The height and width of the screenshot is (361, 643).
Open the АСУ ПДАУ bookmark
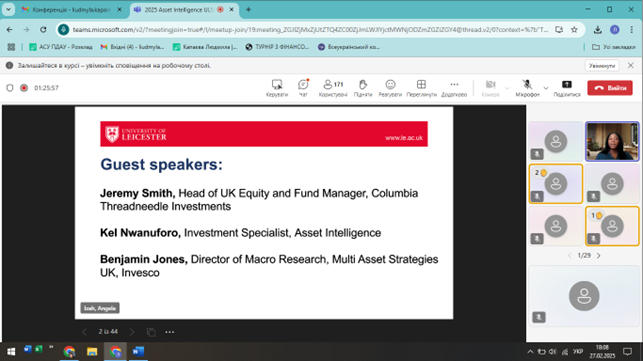point(61,47)
